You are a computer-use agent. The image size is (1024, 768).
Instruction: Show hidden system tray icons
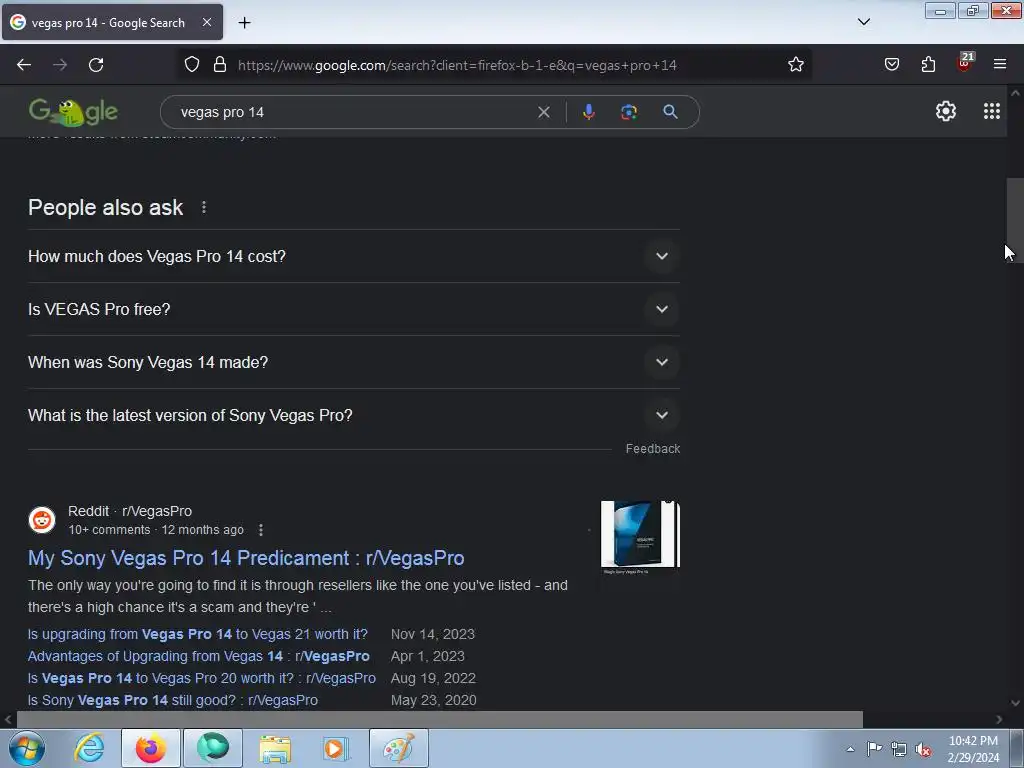850,749
